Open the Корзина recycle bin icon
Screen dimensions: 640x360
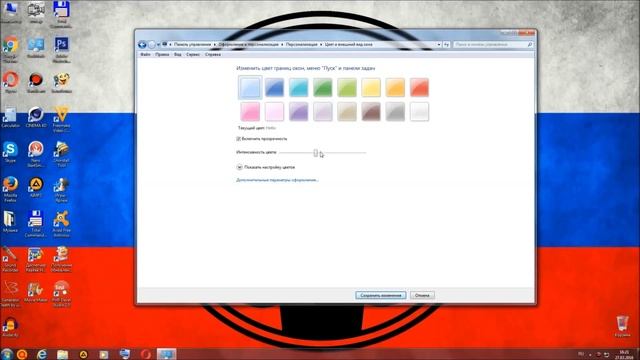pyautogui.click(x=622, y=327)
